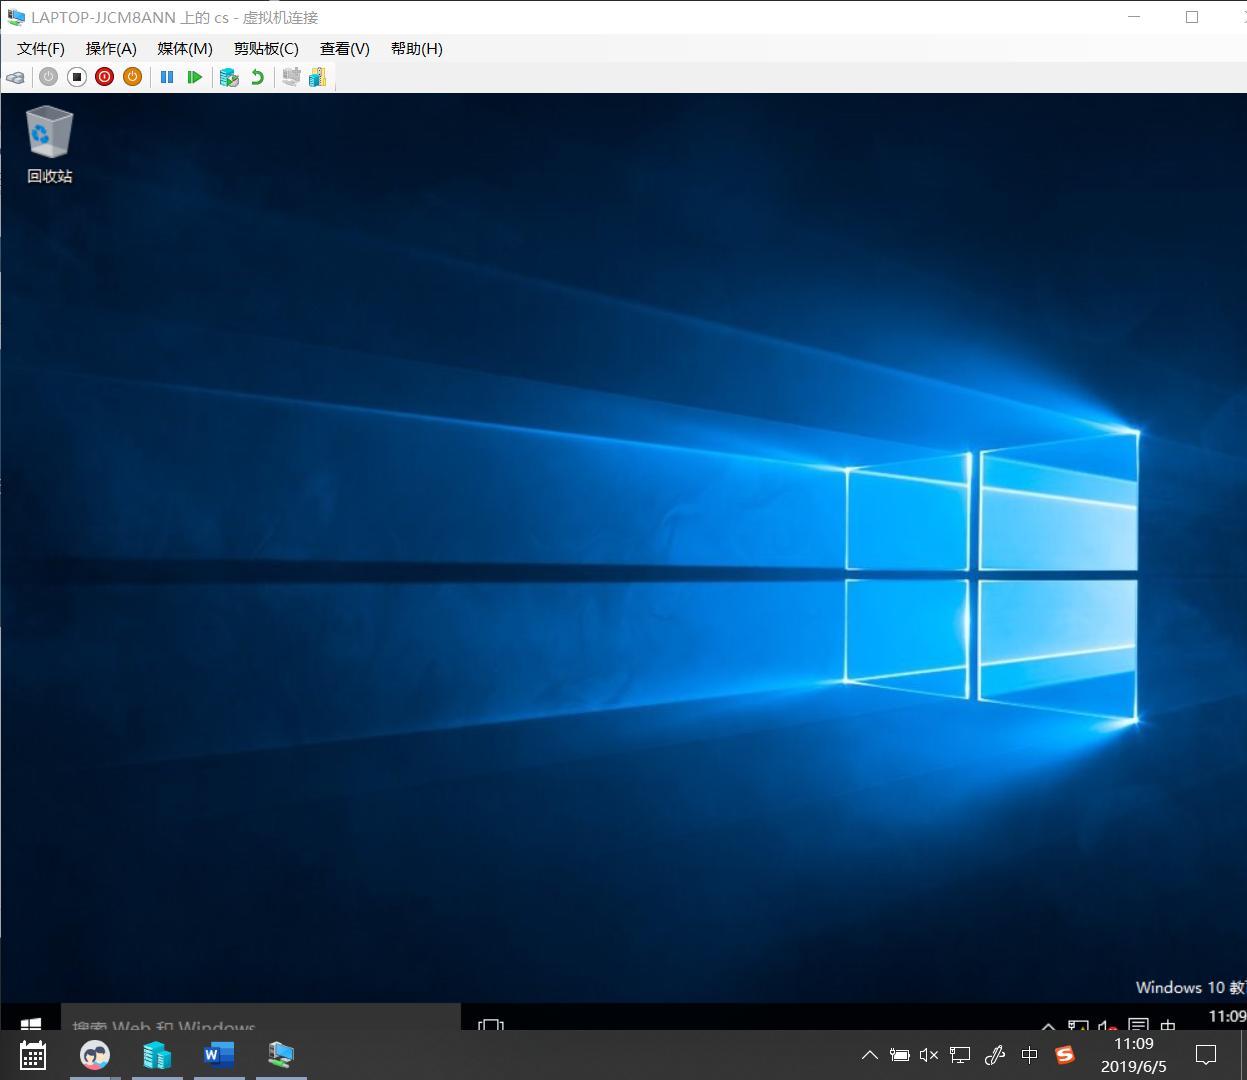1247x1080 pixels.
Task: Toggle the 中 input mode indicator
Action: coord(1030,1055)
